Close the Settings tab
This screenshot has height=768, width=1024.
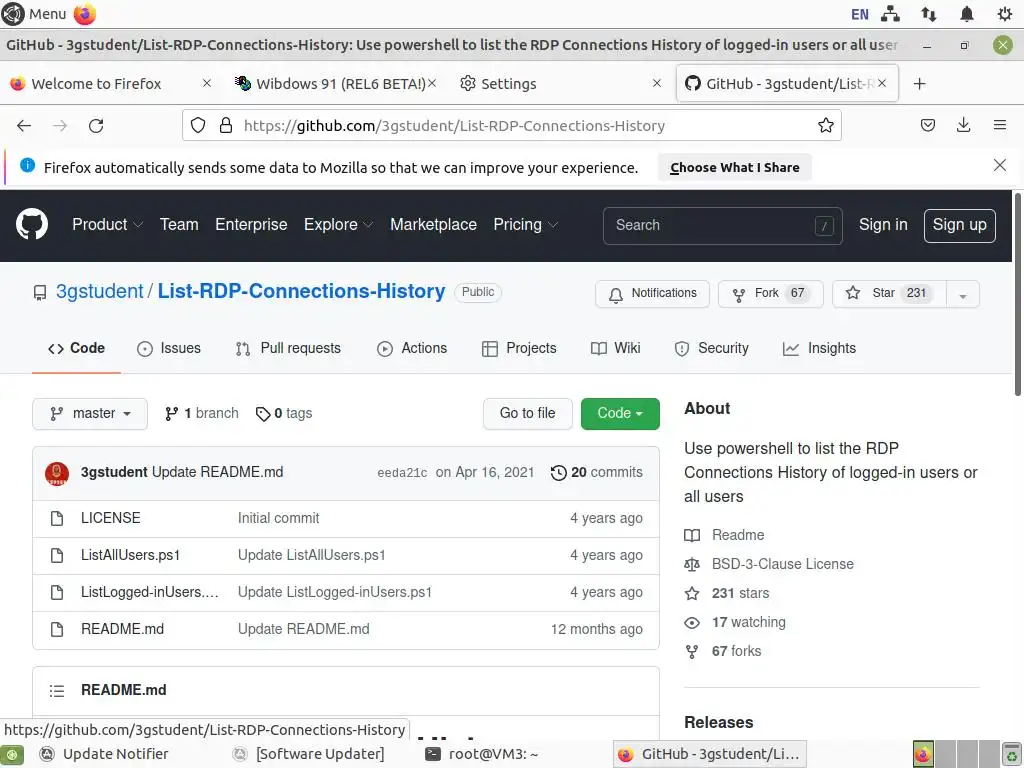pos(657,83)
